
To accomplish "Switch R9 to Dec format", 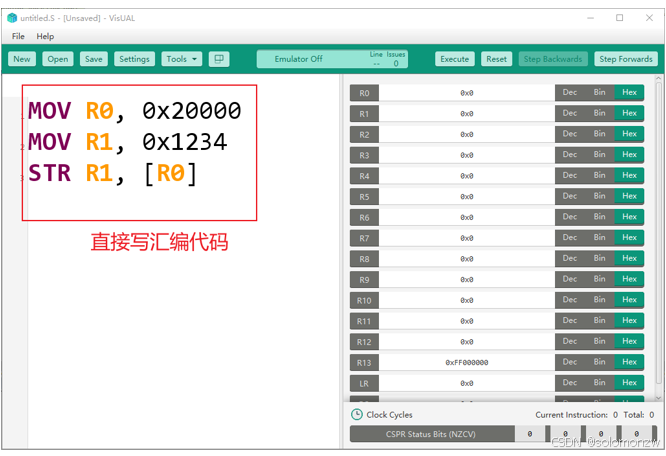I will pyautogui.click(x=570, y=279).
